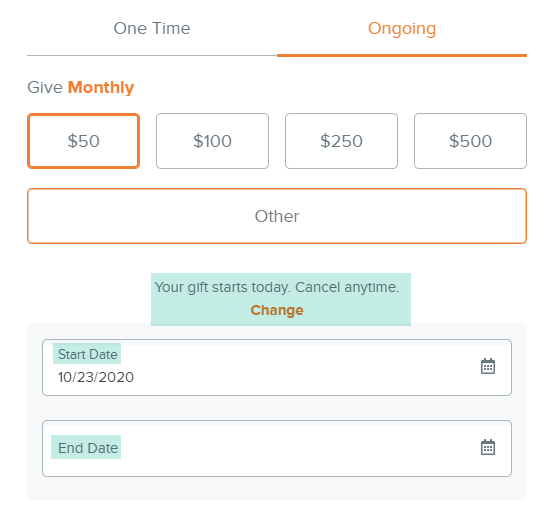Image resolution: width=560 pixels, height=509 pixels.
Task: Click the Start Date field value 10/23/2020
Action: 96,377
